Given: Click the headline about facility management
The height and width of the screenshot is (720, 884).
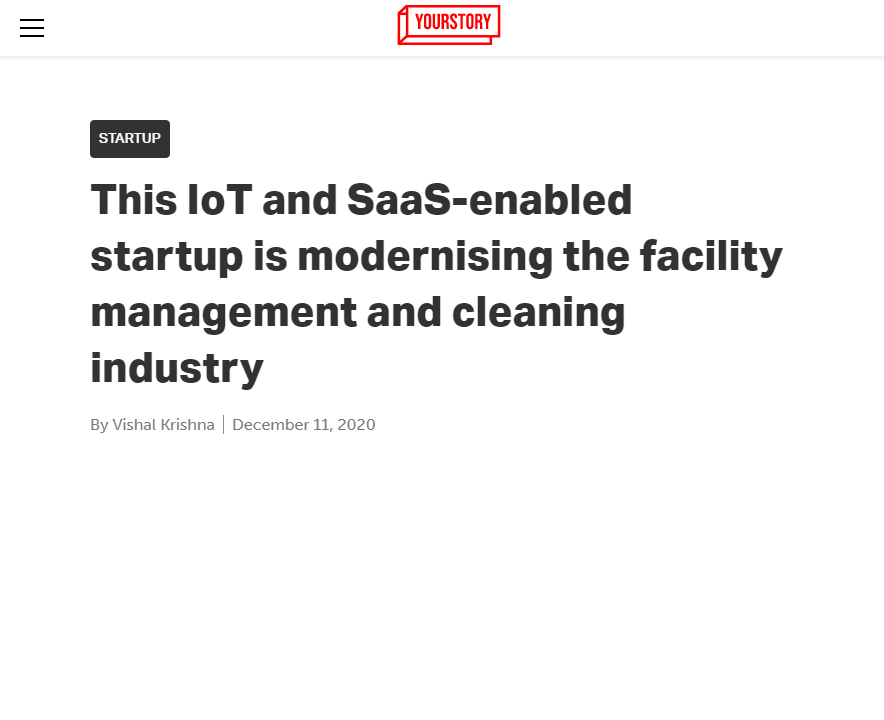Looking at the screenshot, I should coord(437,283).
